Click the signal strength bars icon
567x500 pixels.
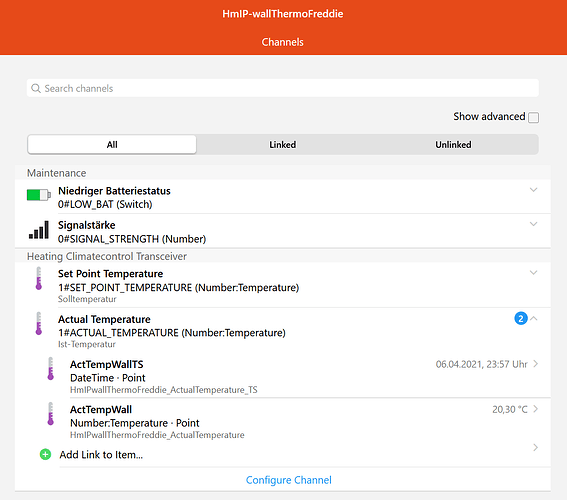tap(39, 230)
